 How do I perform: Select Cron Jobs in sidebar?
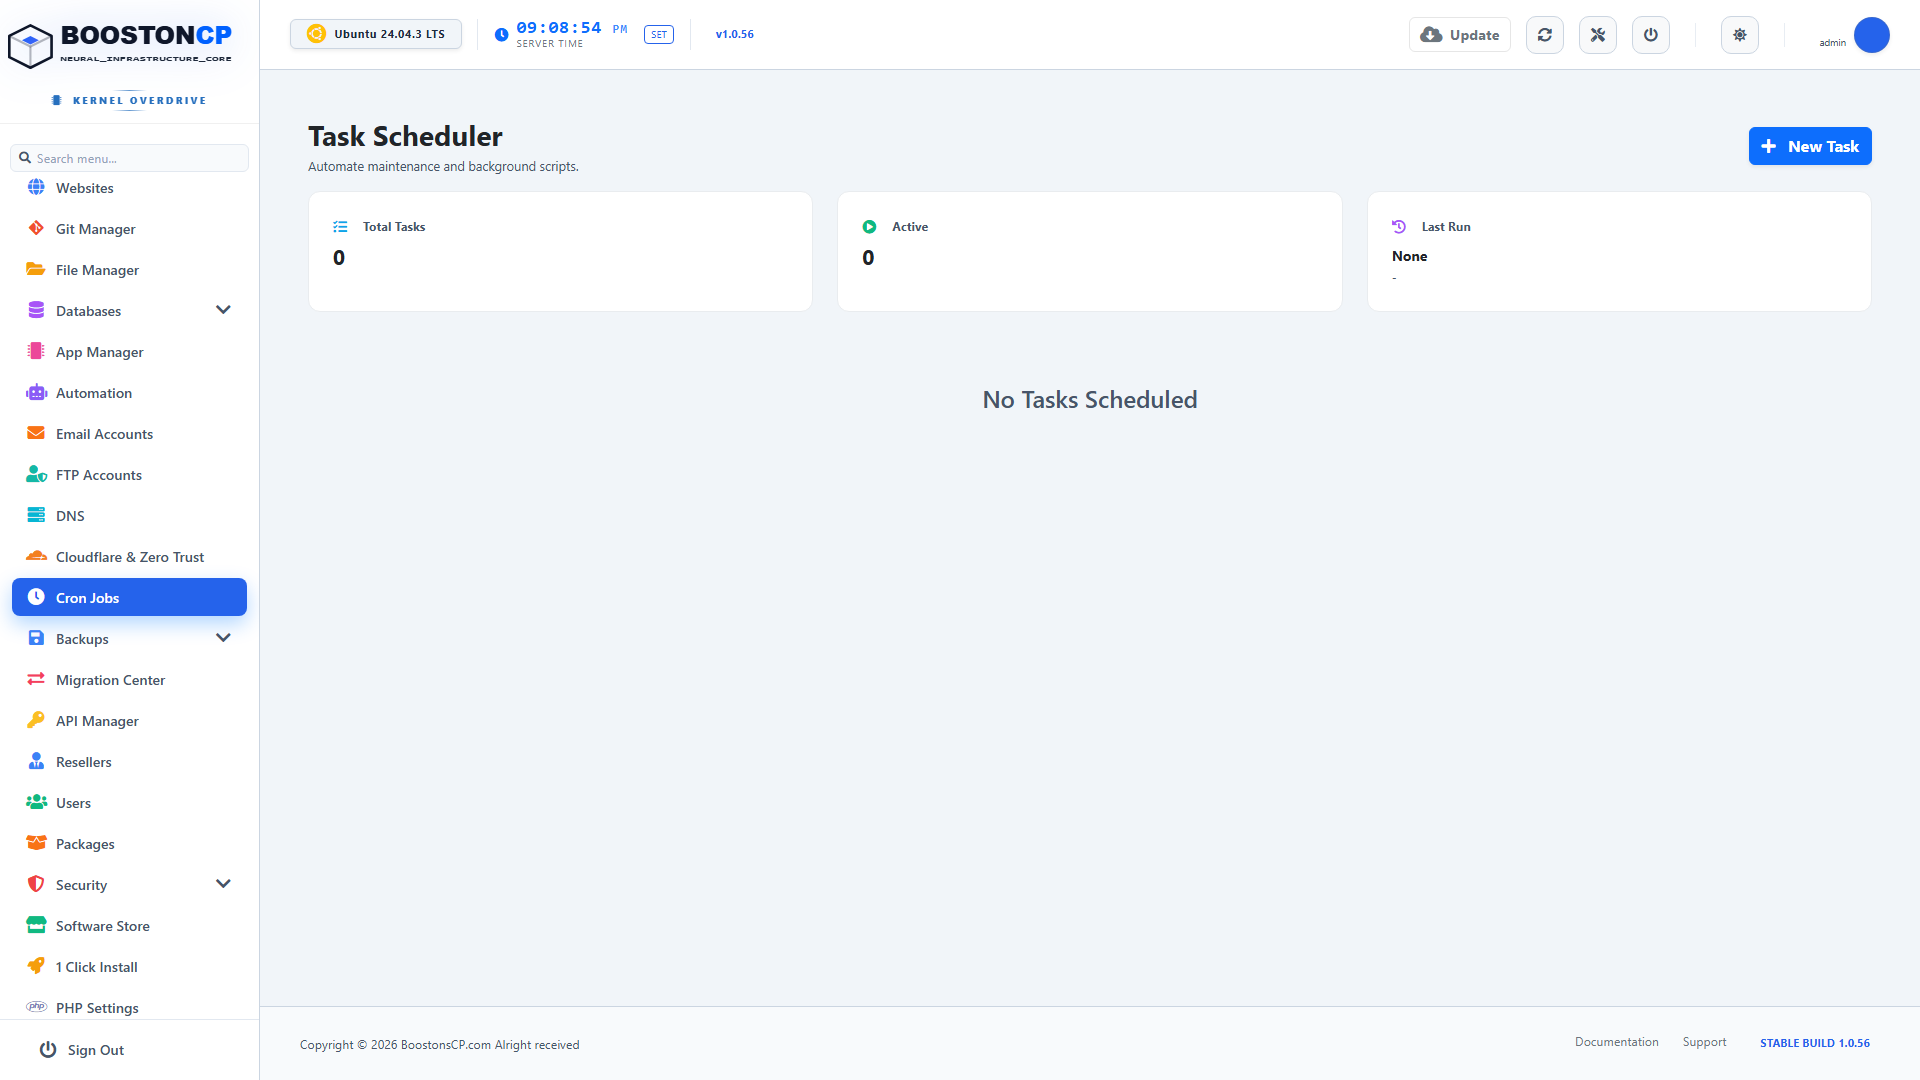[x=129, y=597]
